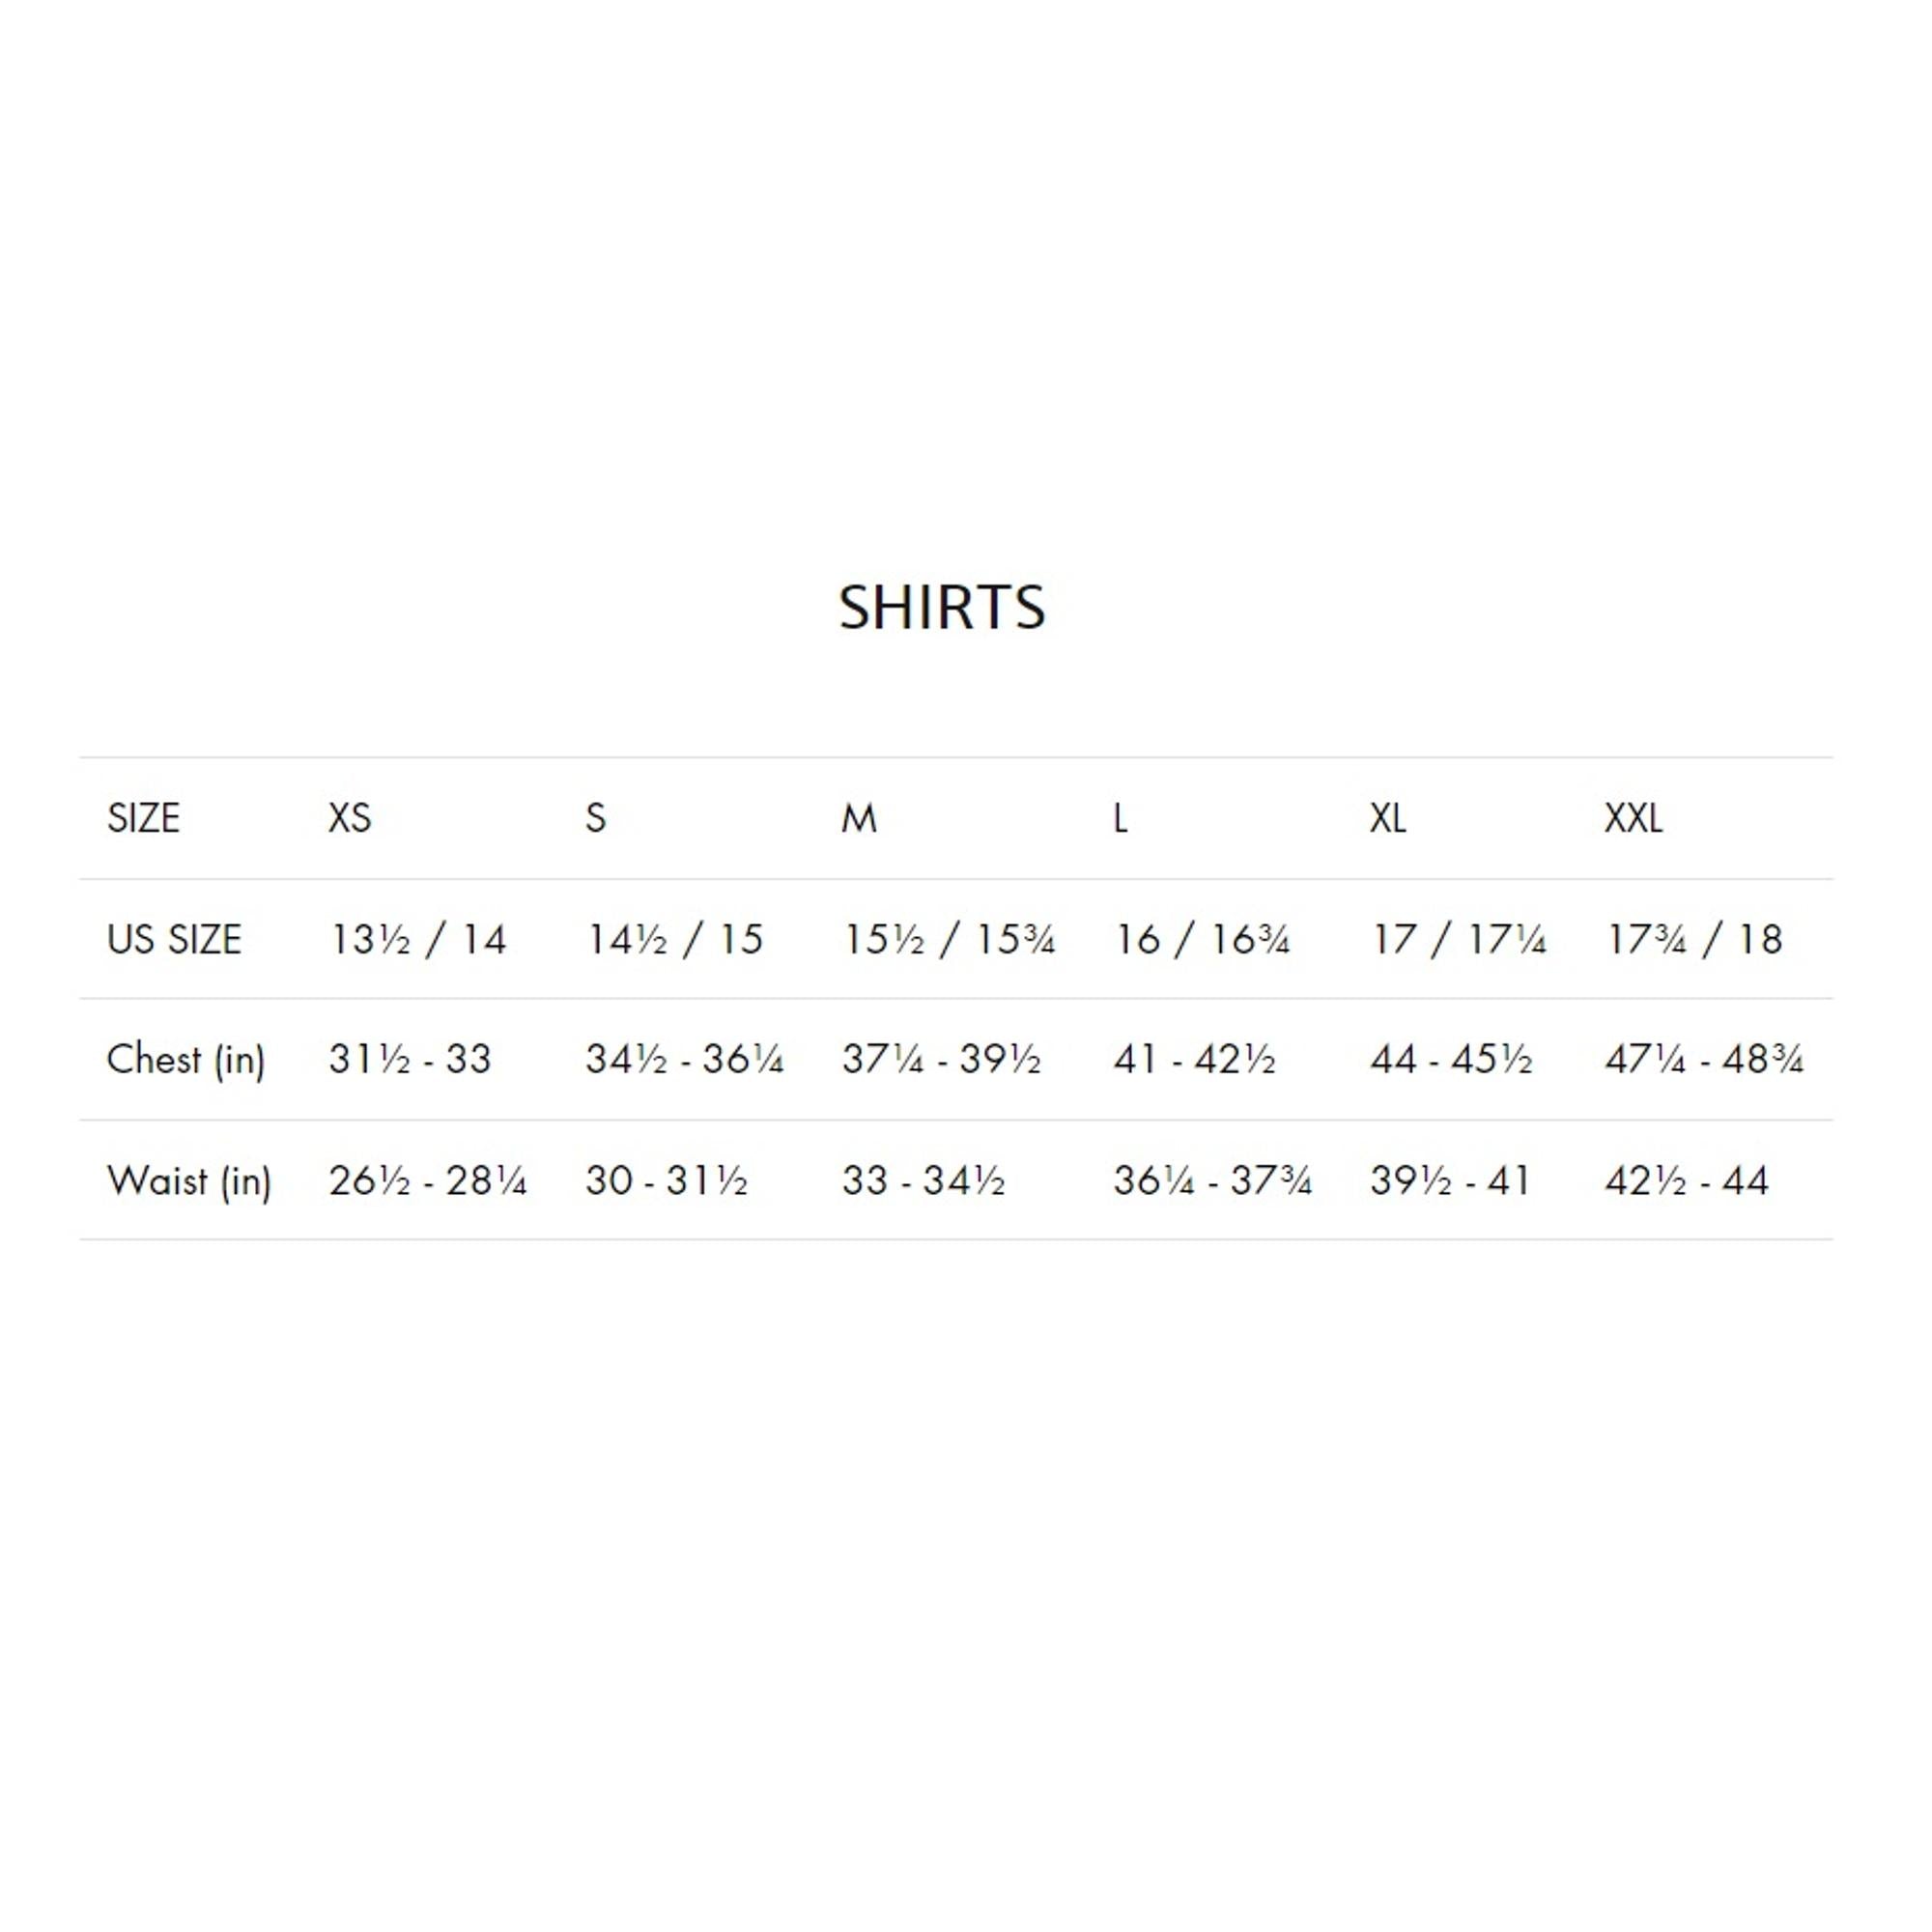This screenshot has height=1932, width=1932.
Task: Click the XS column header
Action: [x=349, y=819]
